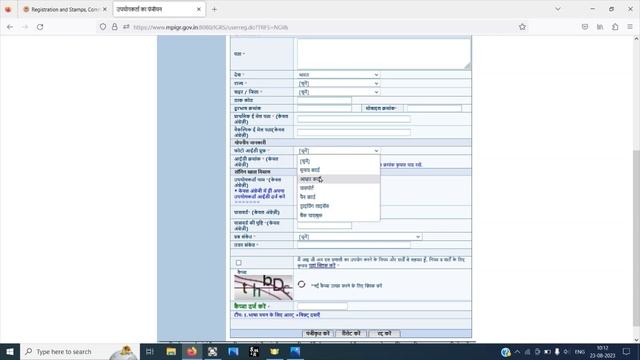
Task: Open a new browser tab
Action: coord(214,9)
